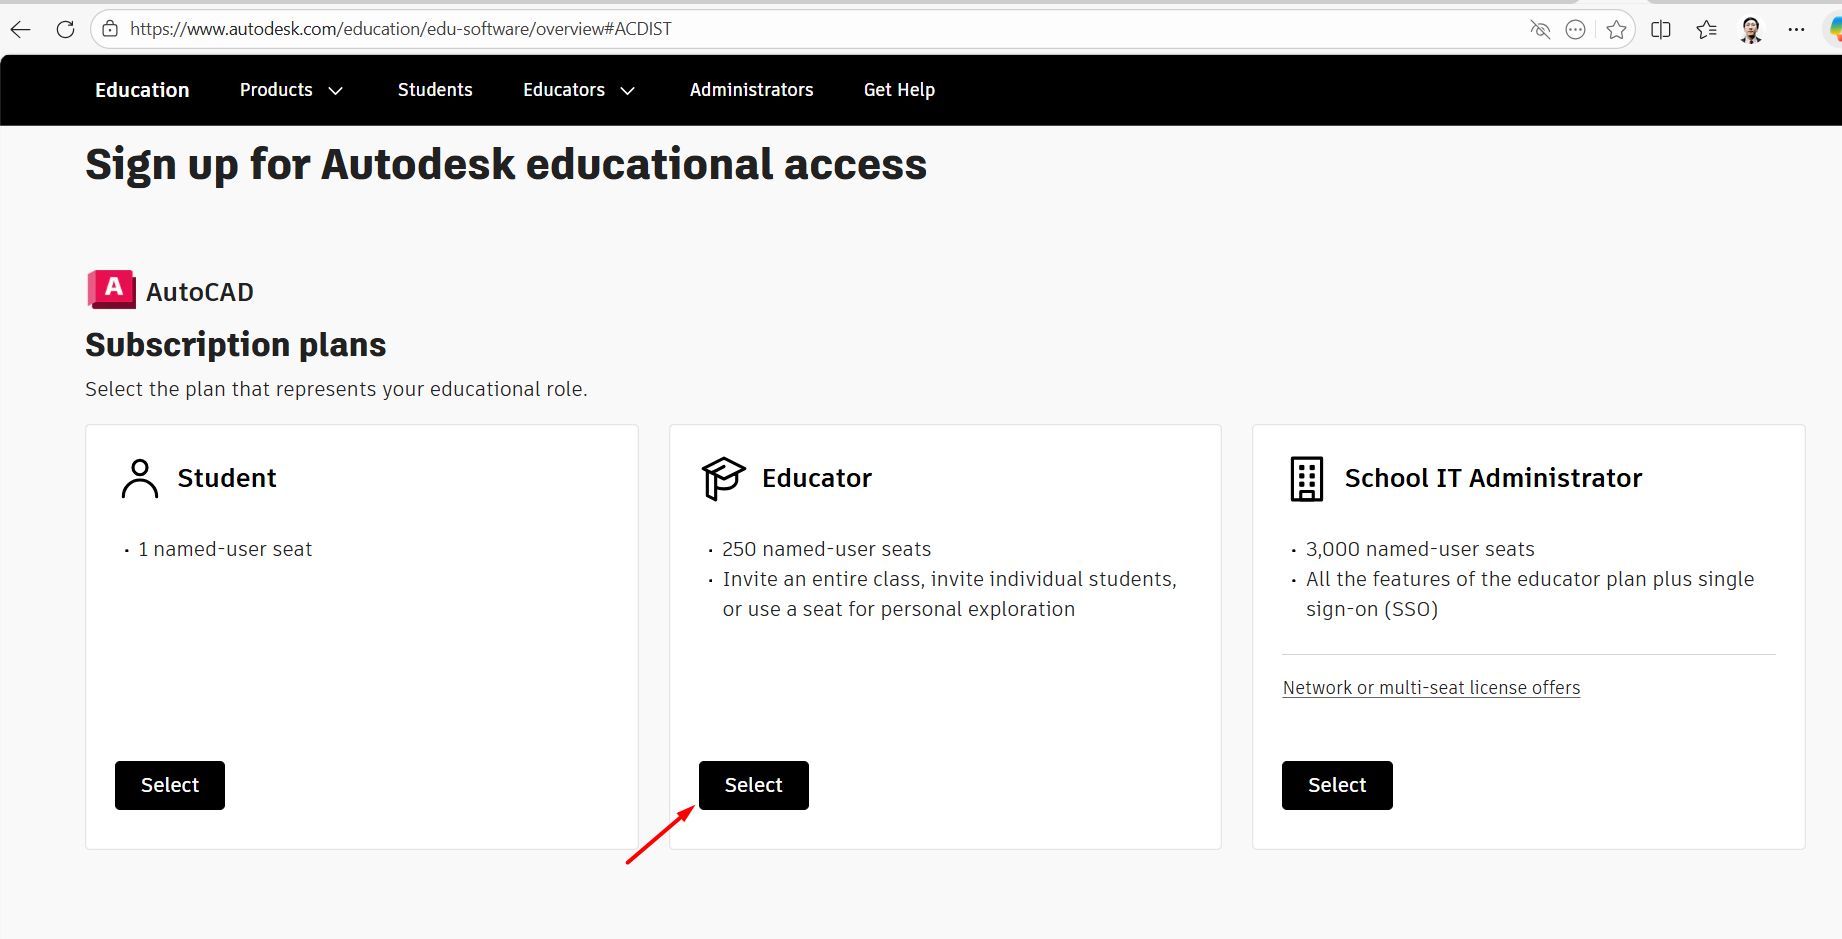
Task: Add page to favorites with star icon
Action: click(1616, 29)
